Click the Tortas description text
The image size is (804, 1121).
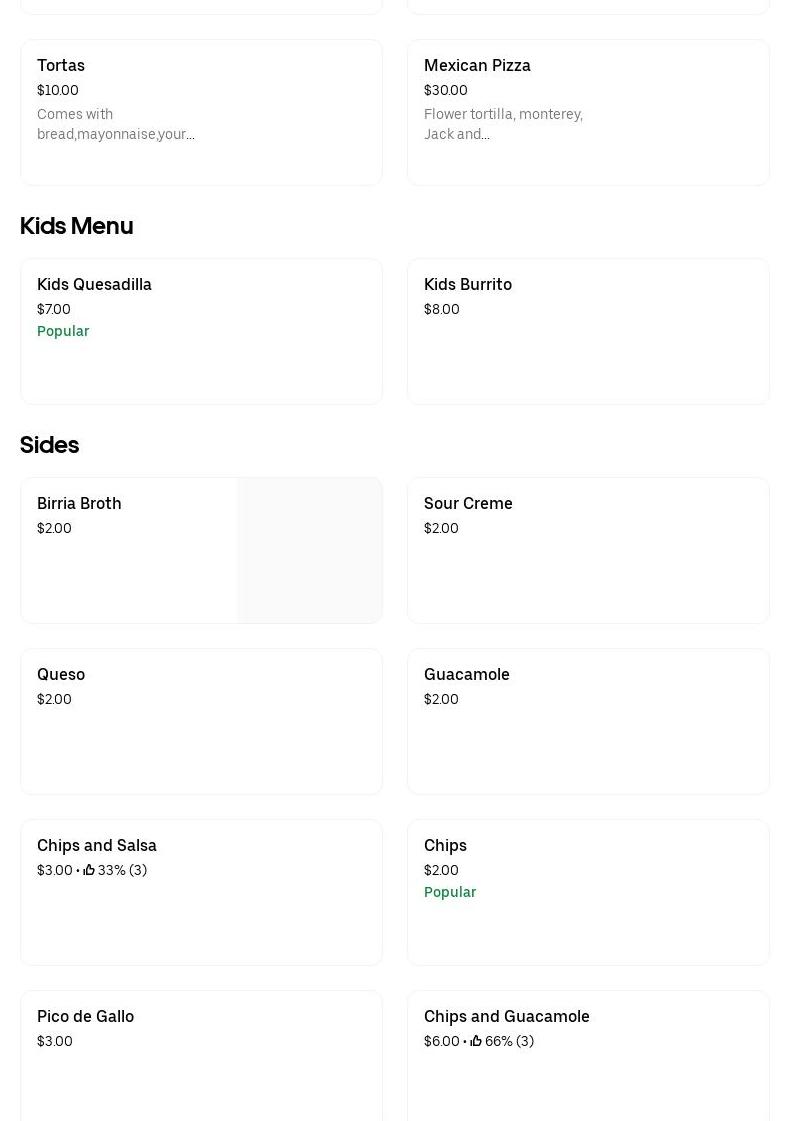tap(116, 124)
